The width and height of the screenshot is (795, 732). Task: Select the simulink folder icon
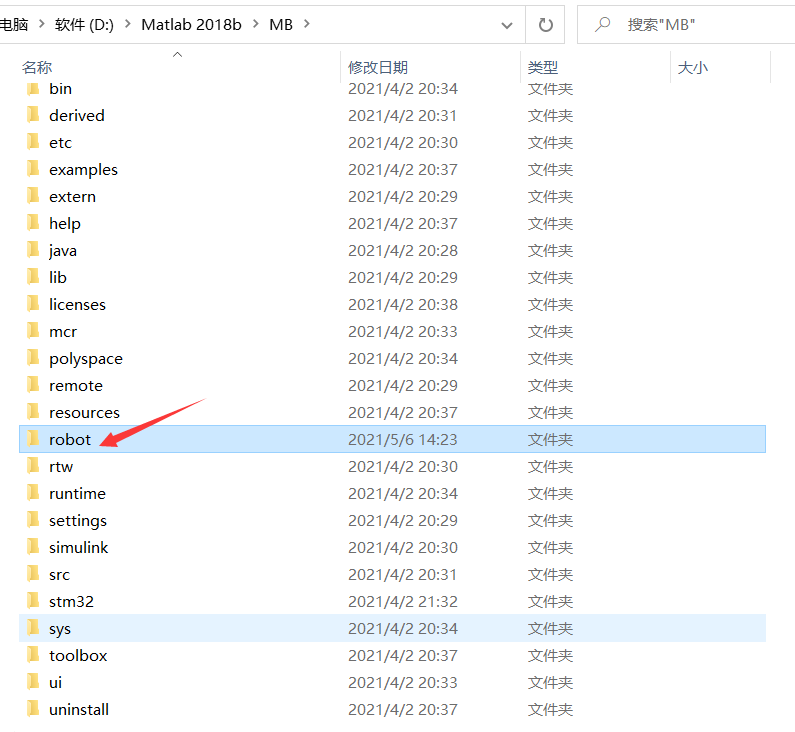pos(33,547)
